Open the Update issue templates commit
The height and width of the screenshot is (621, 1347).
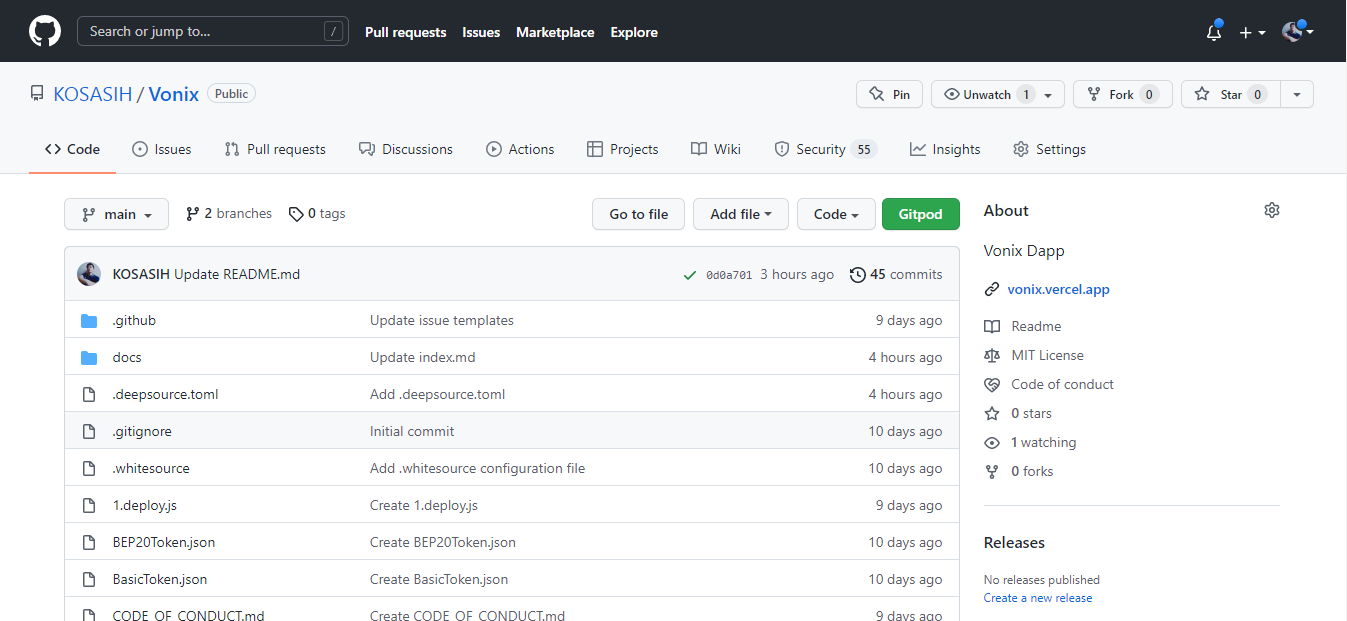(x=442, y=320)
